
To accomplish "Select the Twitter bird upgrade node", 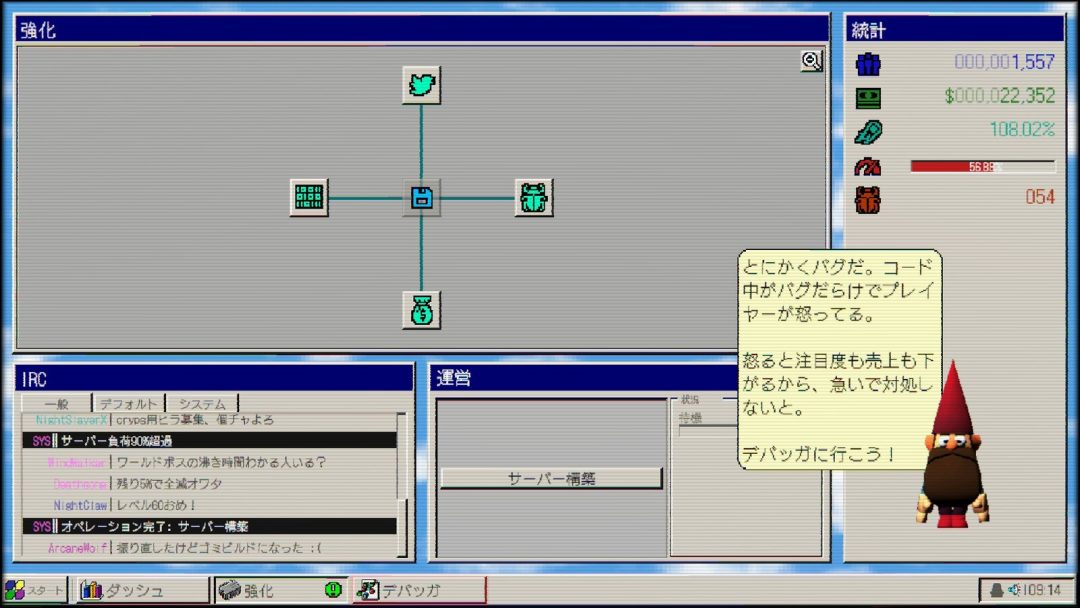I will (421, 85).
